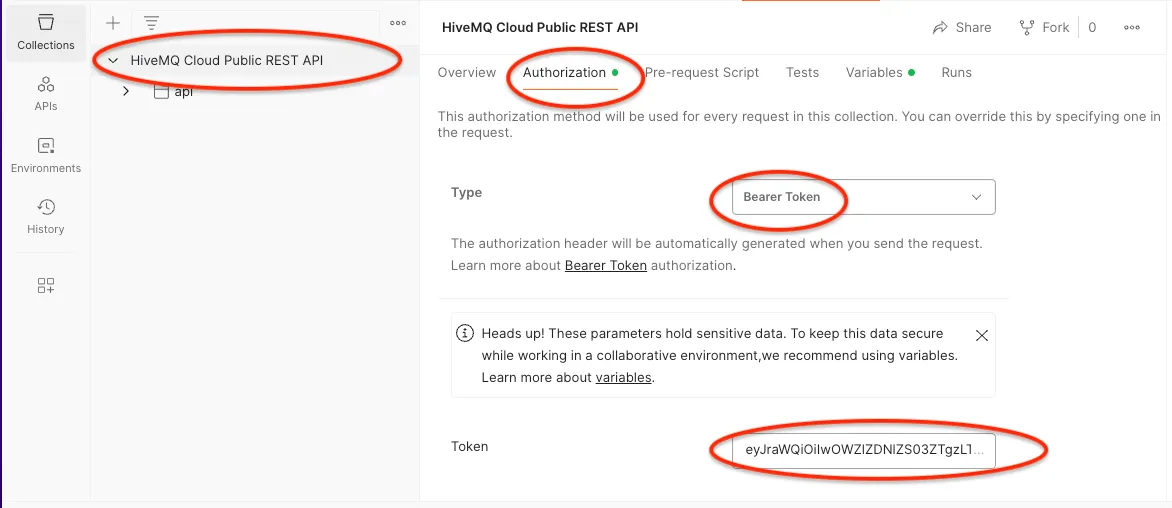Click the collections filter search field
Viewport: 1172px width, 508px height.
point(255,23)
